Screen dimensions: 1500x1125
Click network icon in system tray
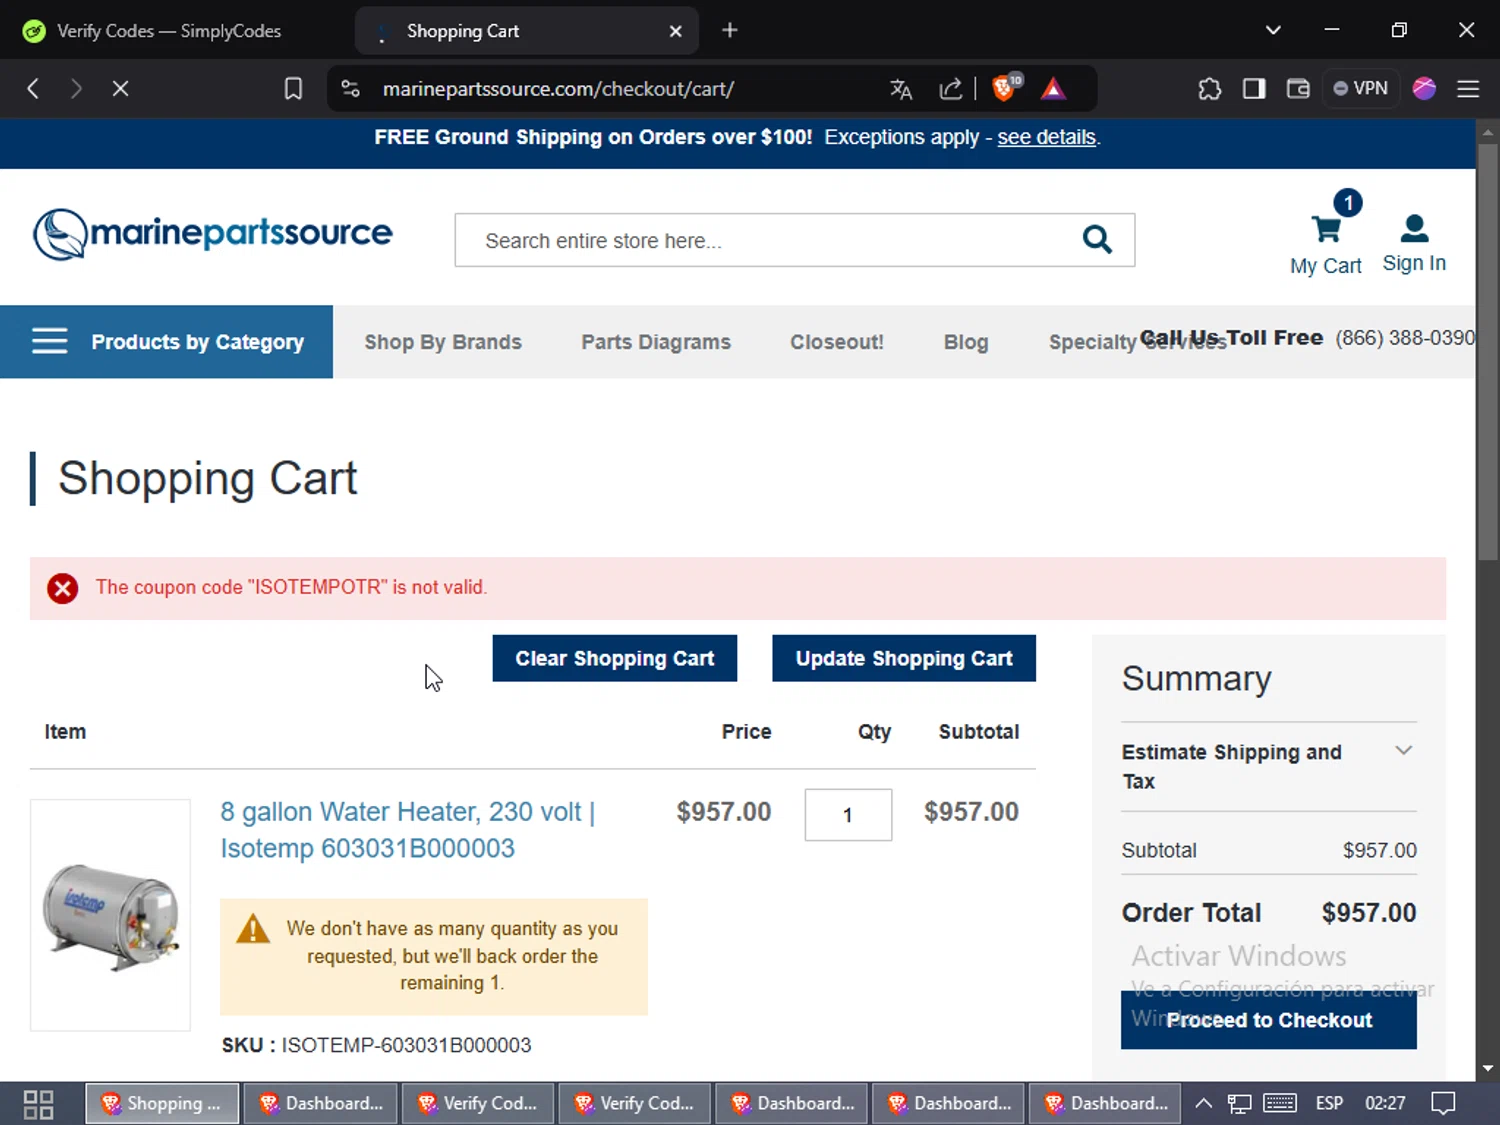pyautogui.click(x=1240, y=1104)
